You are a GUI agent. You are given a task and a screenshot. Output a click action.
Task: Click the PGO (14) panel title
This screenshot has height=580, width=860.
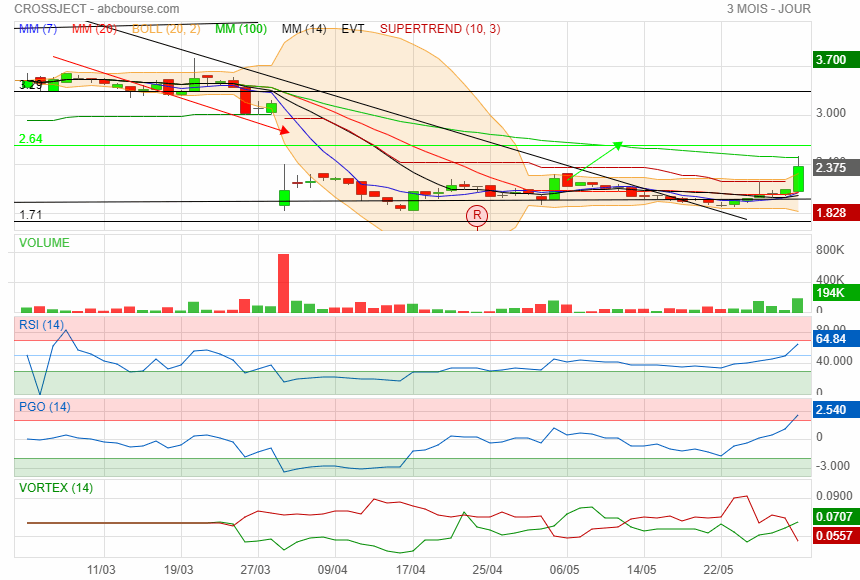pos(45,407)
